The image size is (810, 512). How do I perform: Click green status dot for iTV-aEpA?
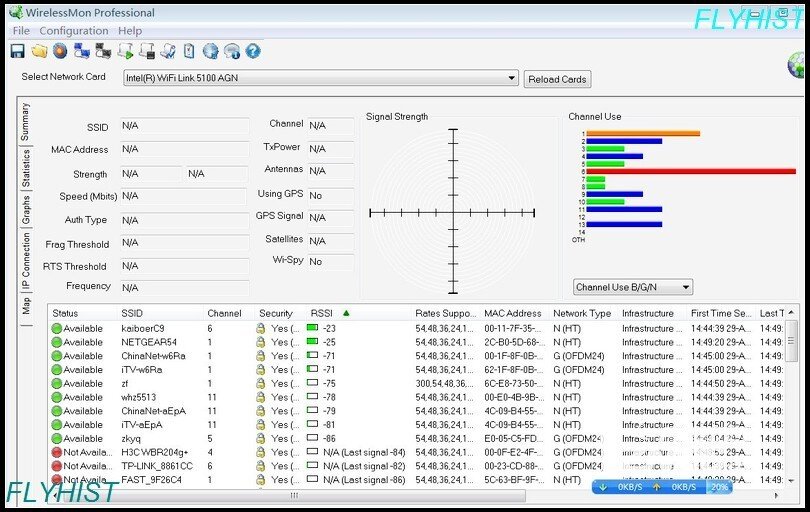pos(56,425)
